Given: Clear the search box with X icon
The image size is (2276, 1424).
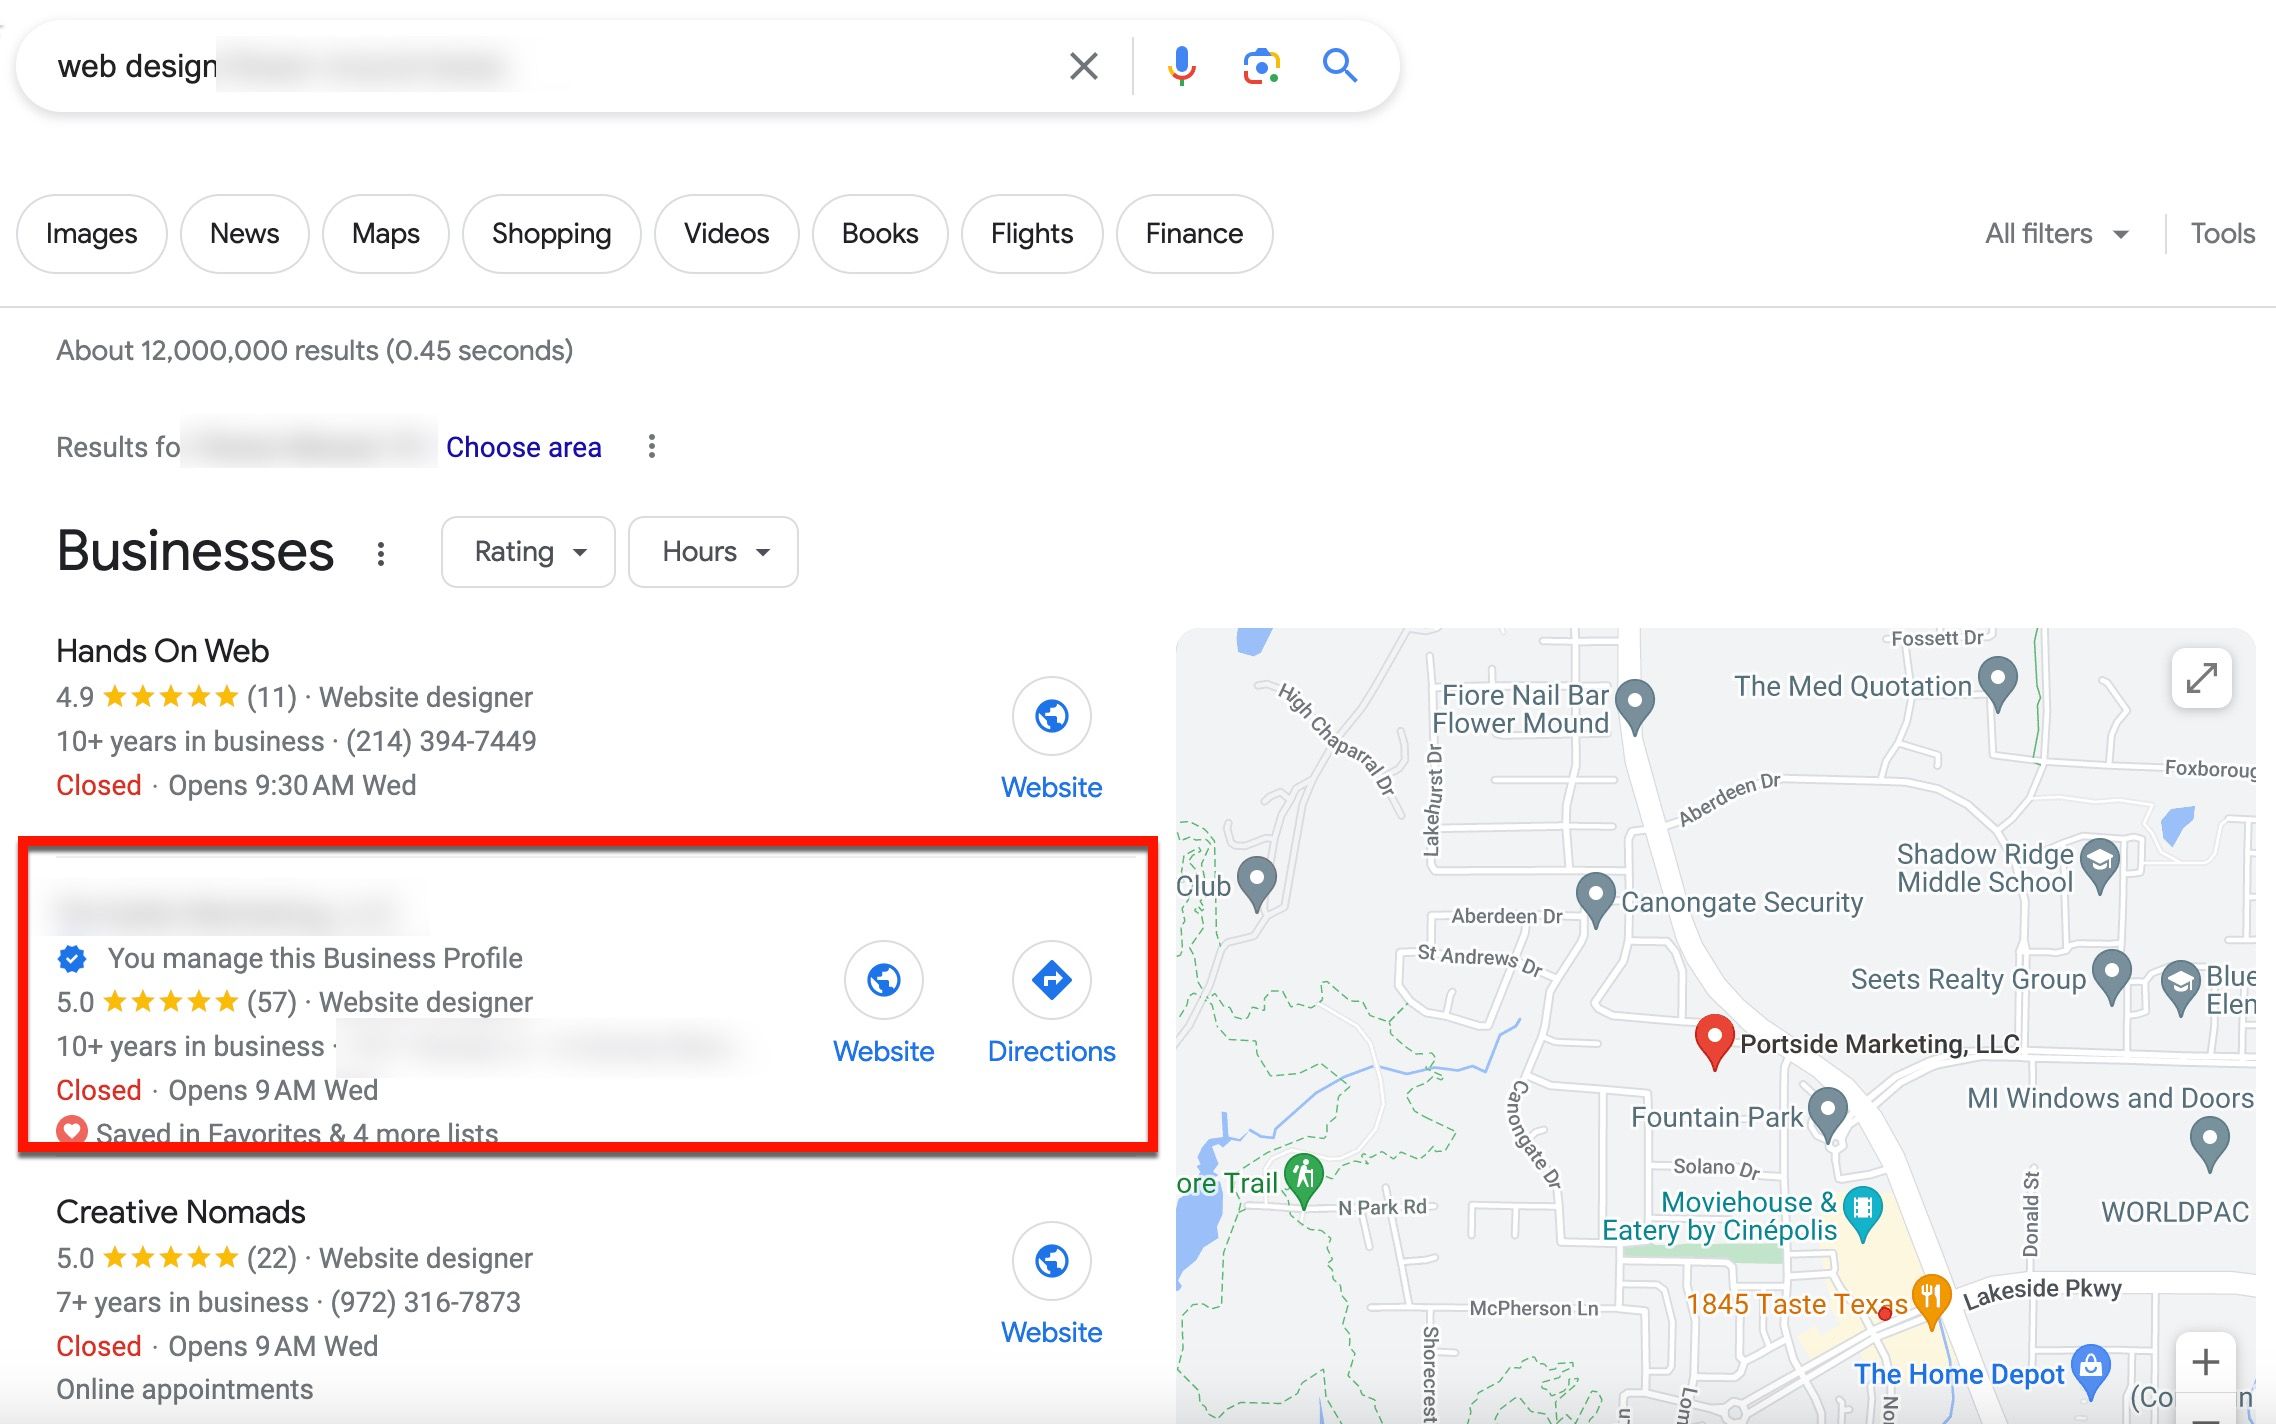Looking at the screenshot, I should click(1083, 66).
